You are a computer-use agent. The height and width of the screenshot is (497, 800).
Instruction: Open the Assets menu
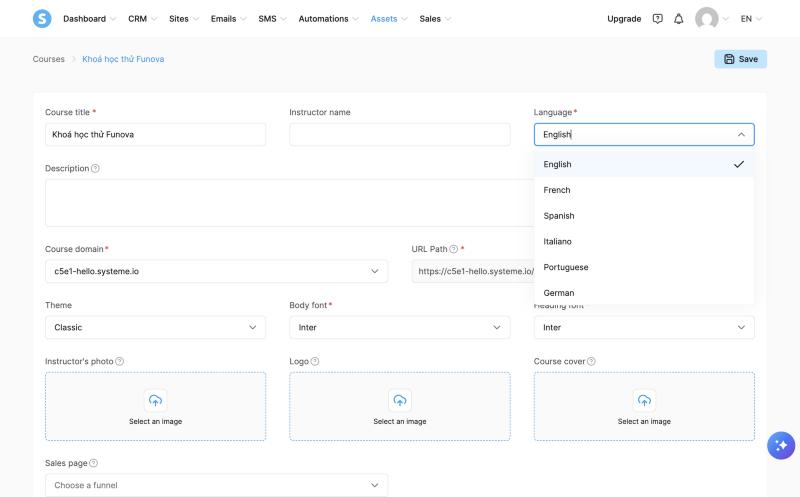click(x=389, y=19)
